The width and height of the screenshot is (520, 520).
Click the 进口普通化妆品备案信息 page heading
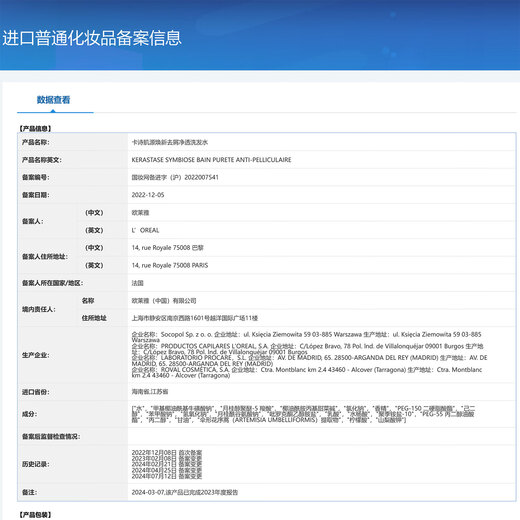pos(92,38)
